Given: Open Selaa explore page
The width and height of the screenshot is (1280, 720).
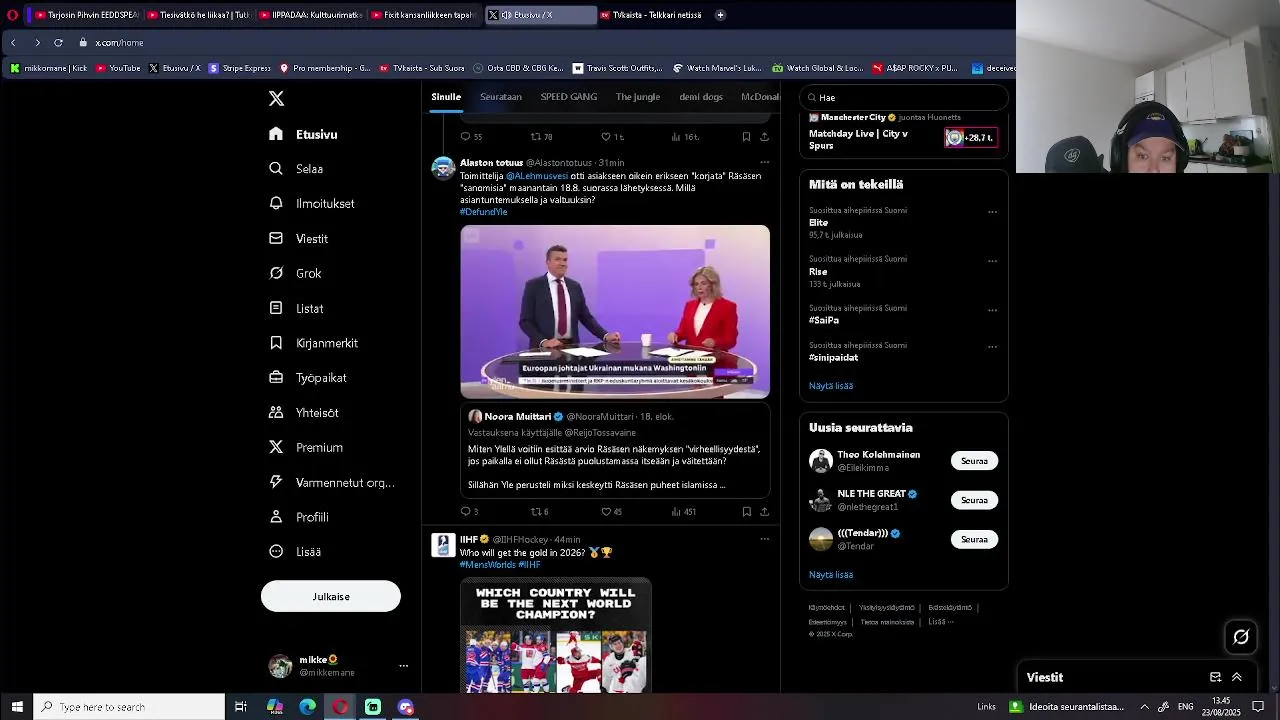Looking at the screenshot, I should point(296,169).
